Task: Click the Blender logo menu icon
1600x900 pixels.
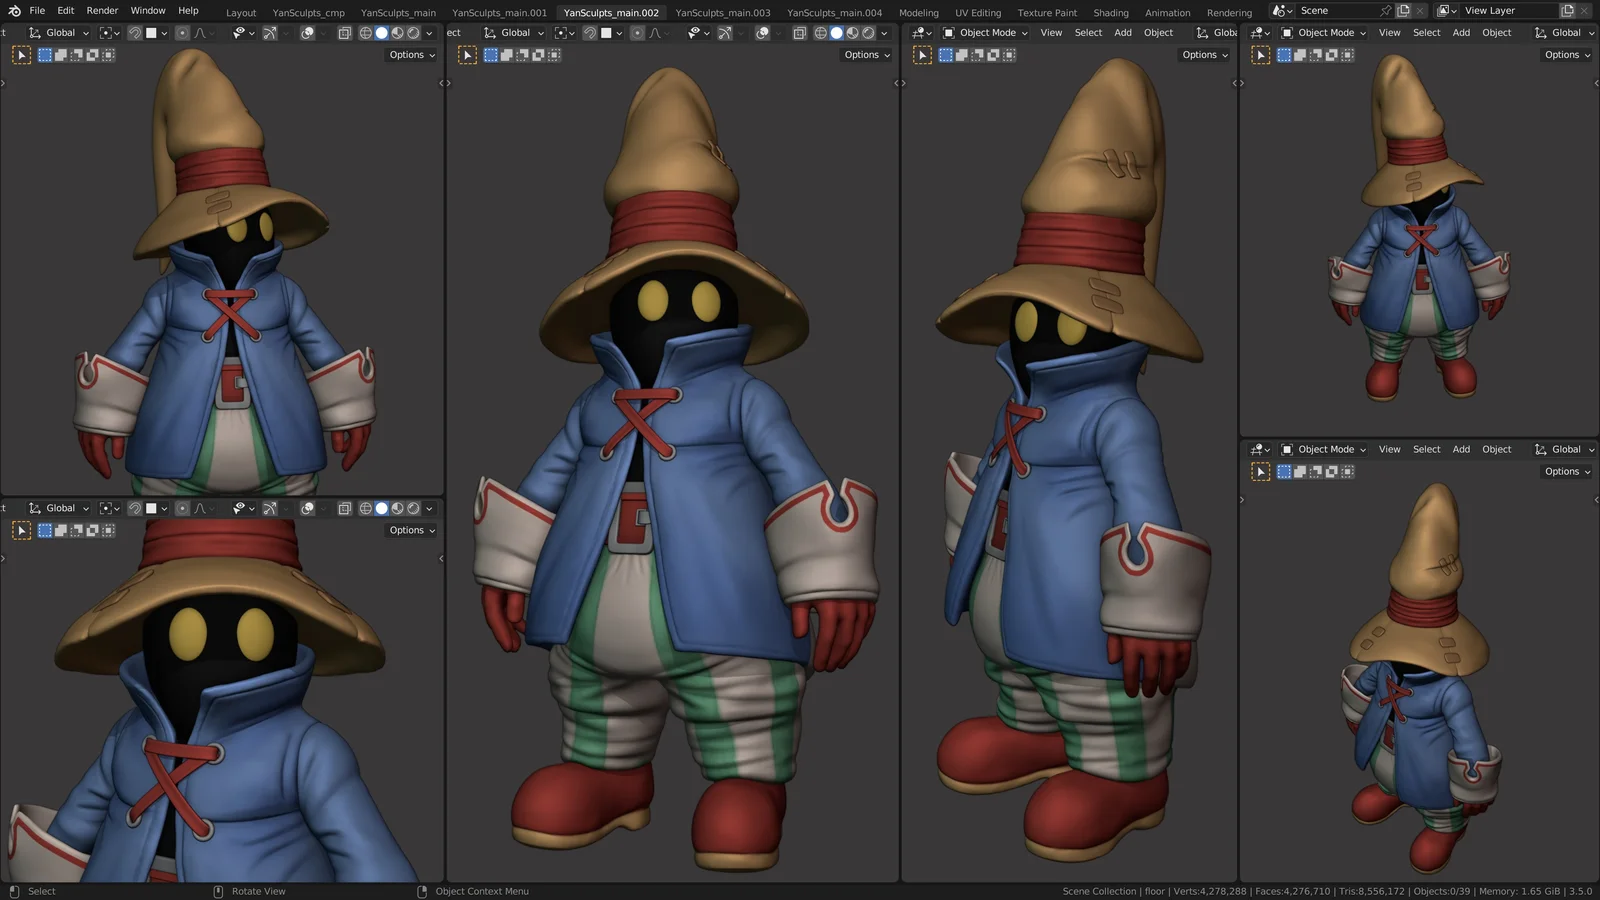Action: pos(14,11)
